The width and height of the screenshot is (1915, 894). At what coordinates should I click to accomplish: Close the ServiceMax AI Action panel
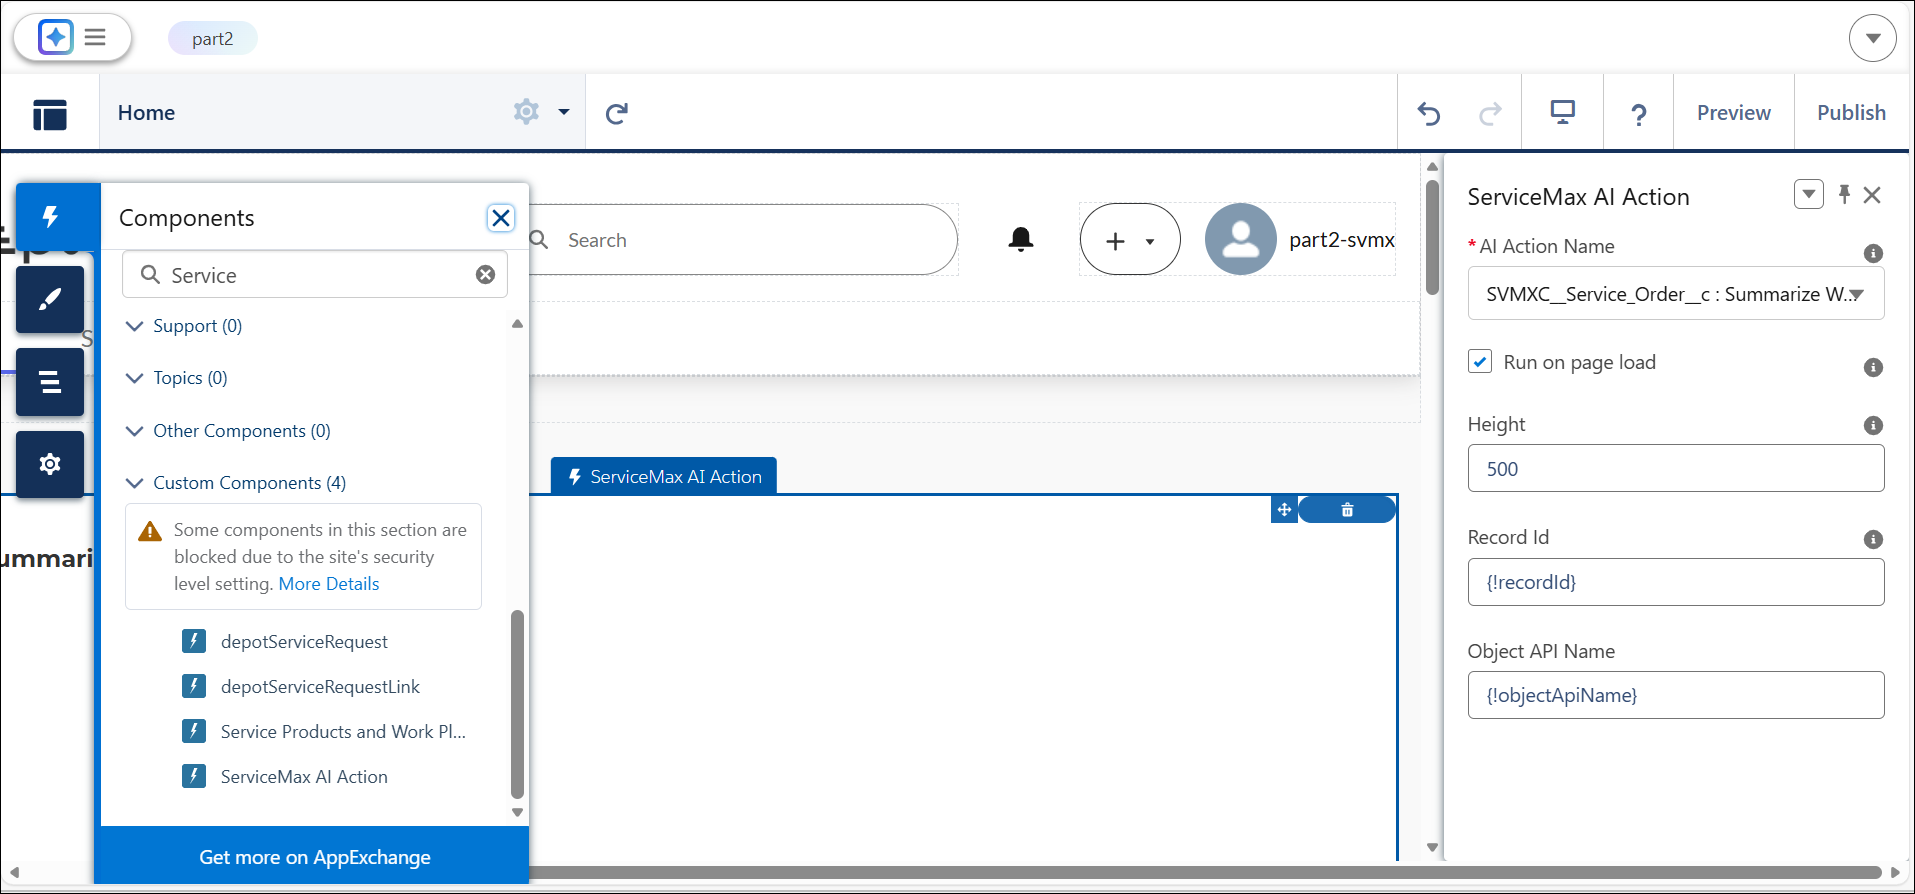pos(1873,195)
